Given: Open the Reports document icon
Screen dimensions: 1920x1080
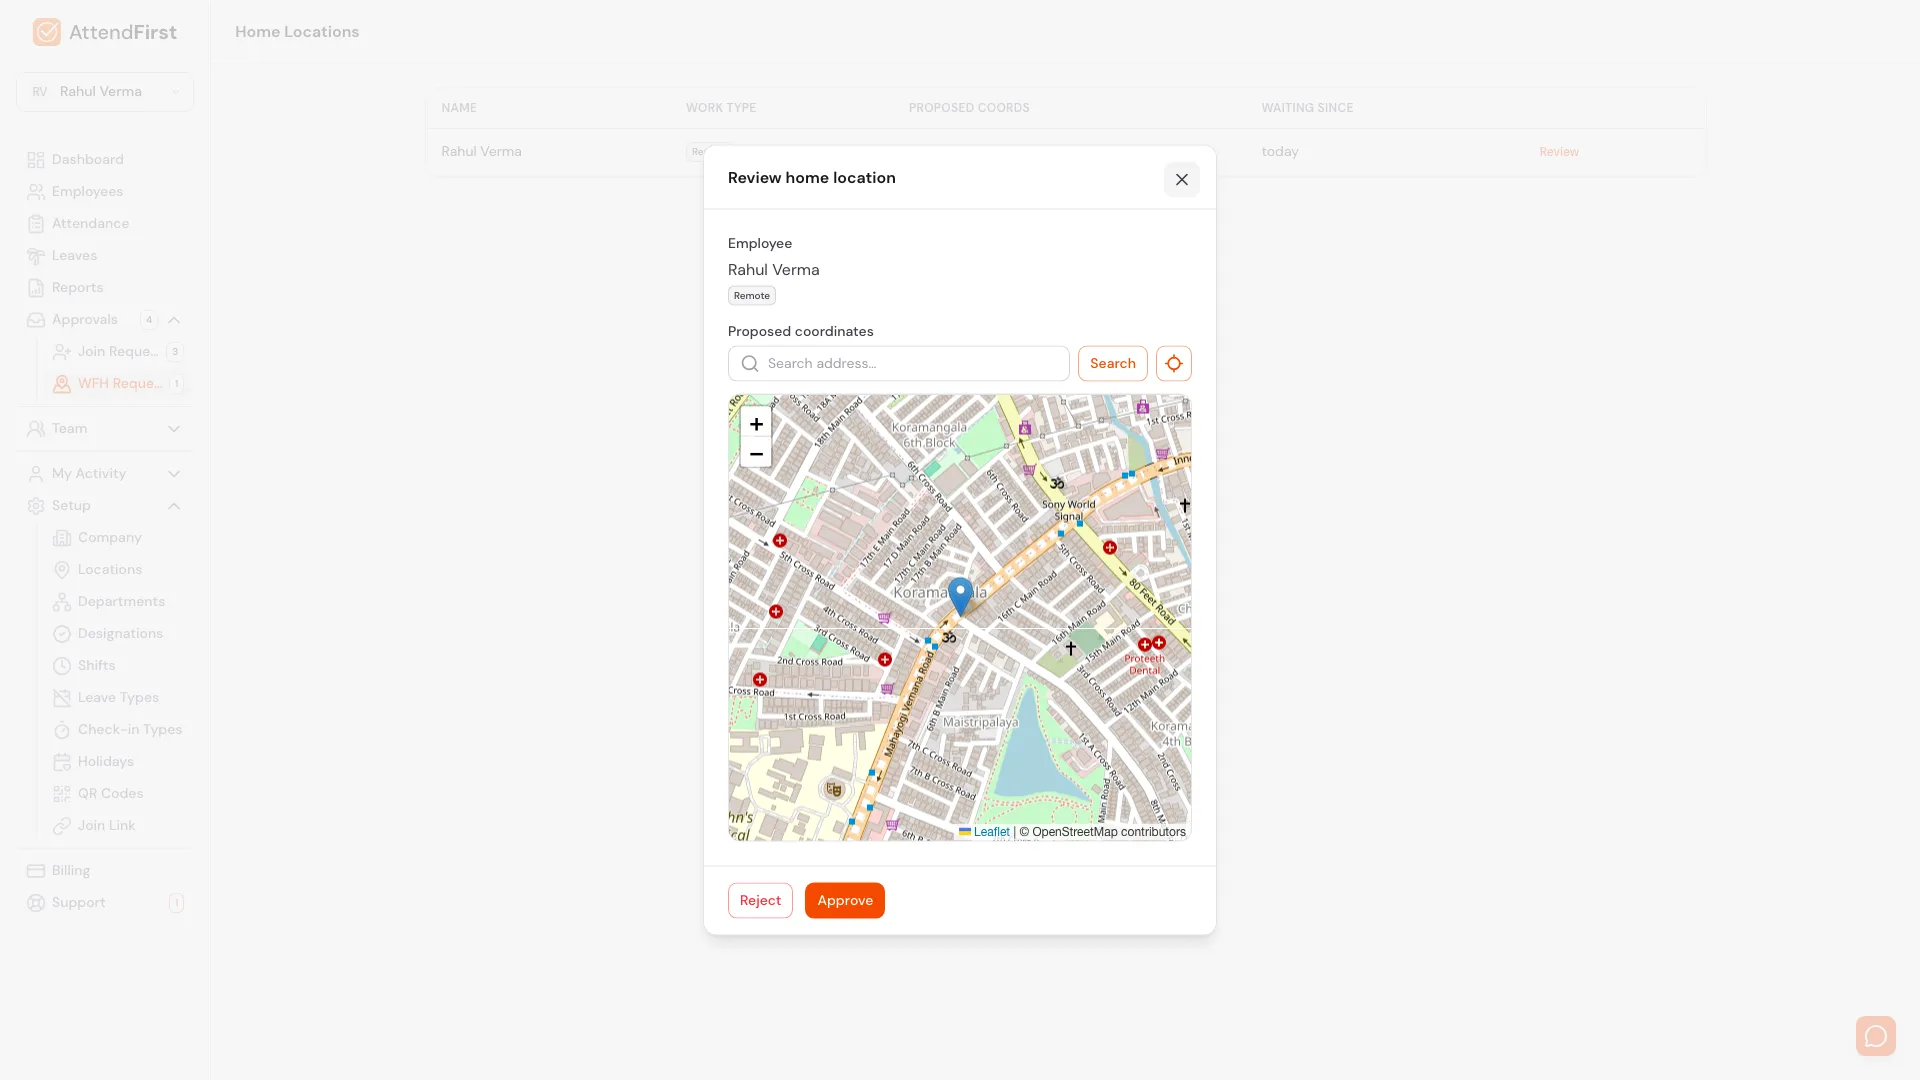Looking at the screenshot, I should 36,288.
